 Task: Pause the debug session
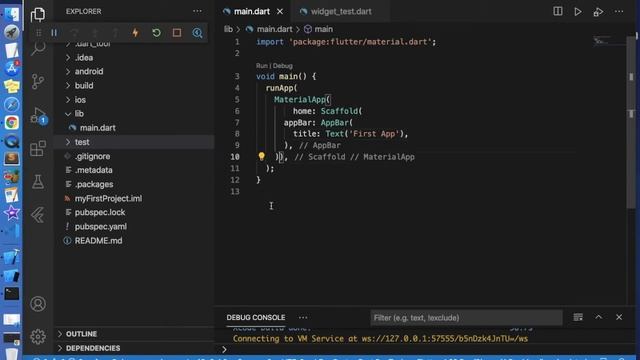tap(54, 33)
